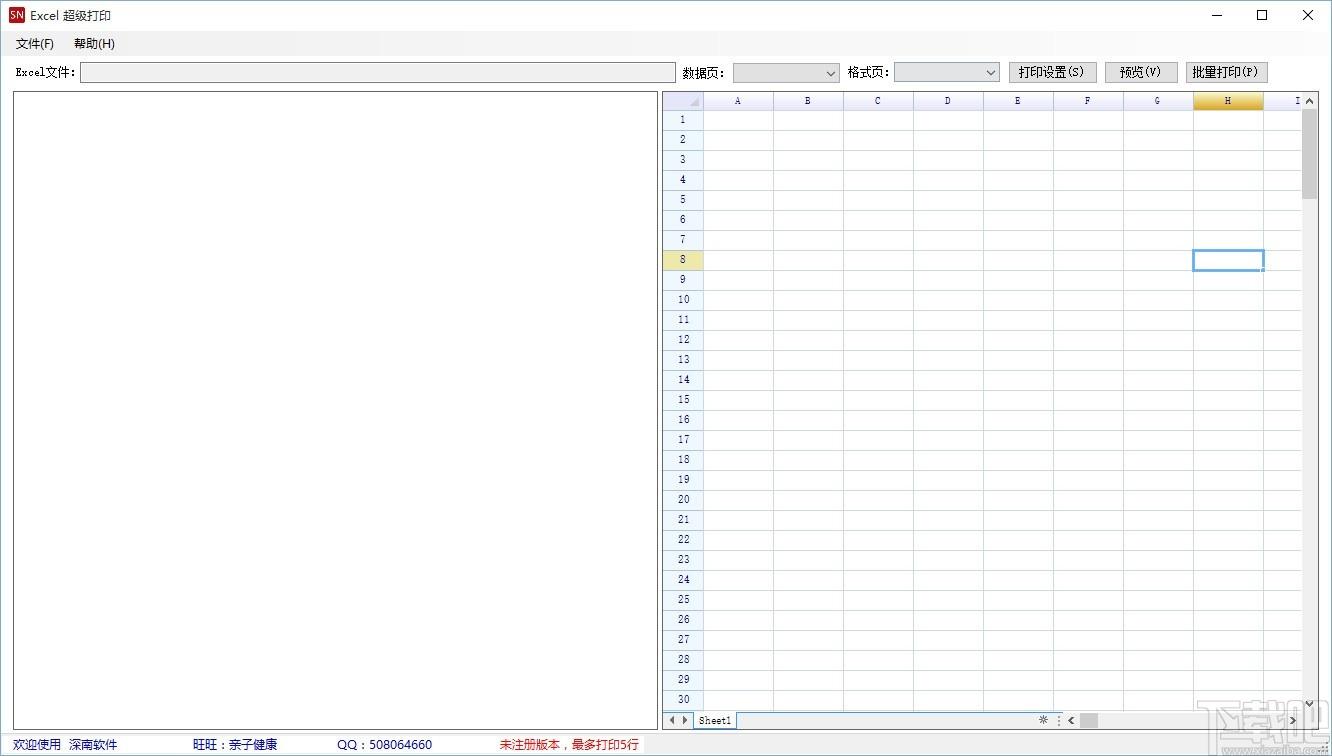The width and height of the screenshot is (1332, 756).
Task: Open the 帮助(H) menu
Action: click(x=94, y=44)
